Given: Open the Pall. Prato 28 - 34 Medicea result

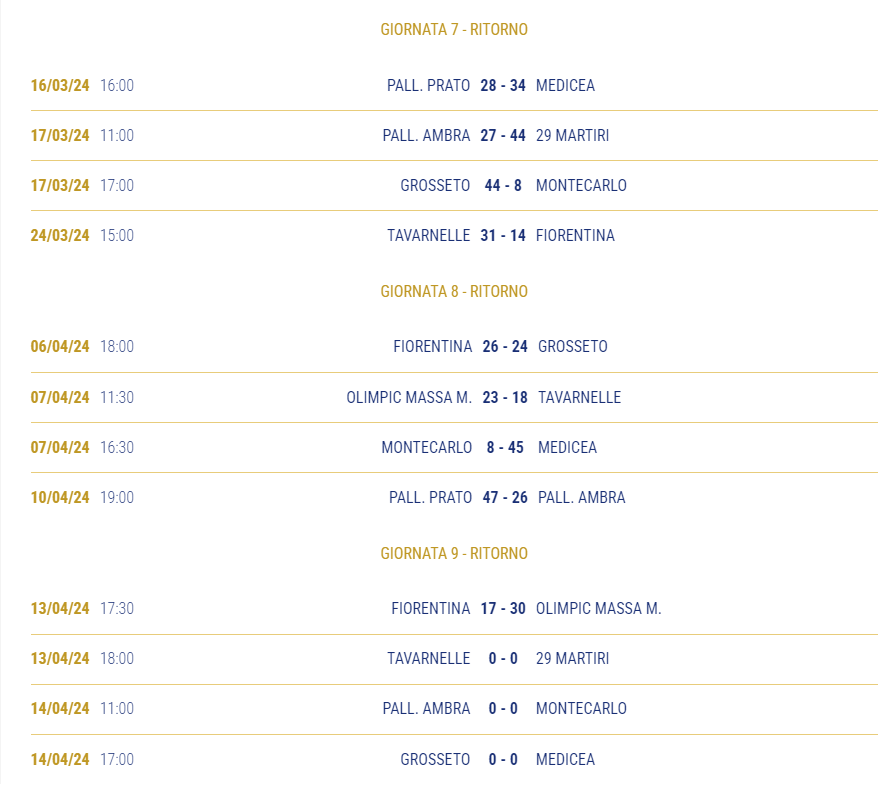Looking at the screenshot, I should pos(503,86).
